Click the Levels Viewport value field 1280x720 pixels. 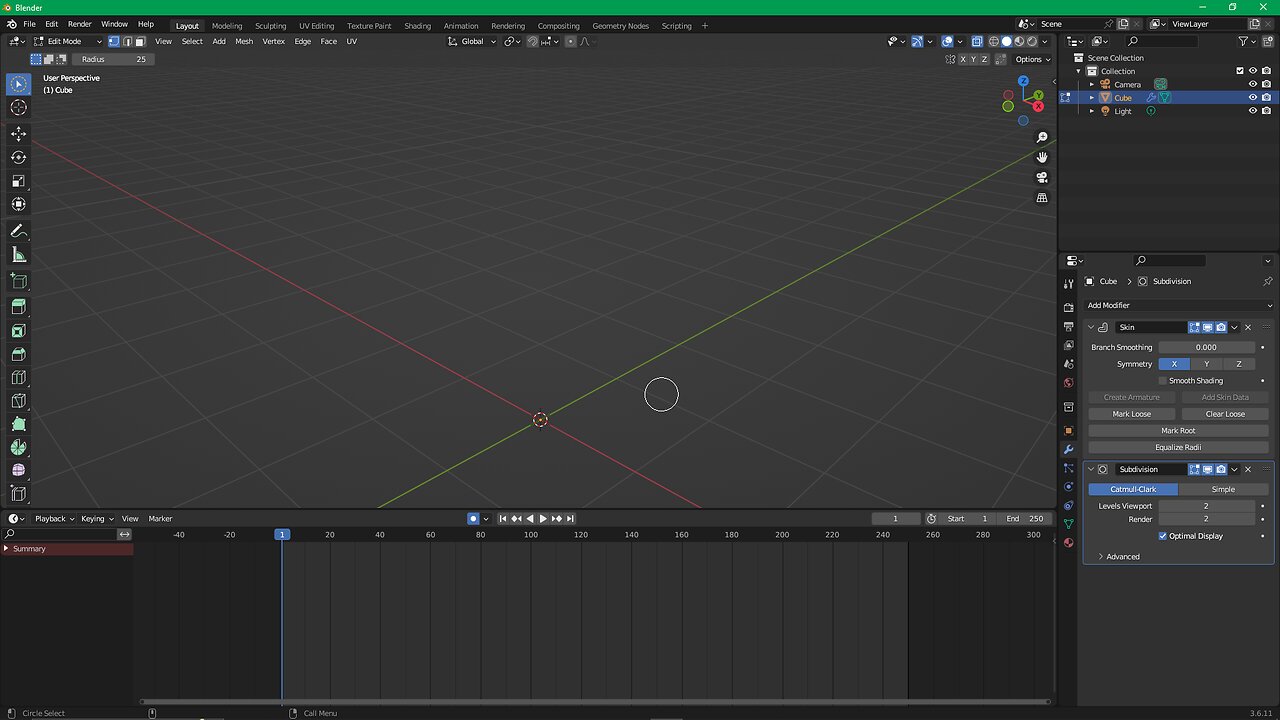[x=1206, y=506]
